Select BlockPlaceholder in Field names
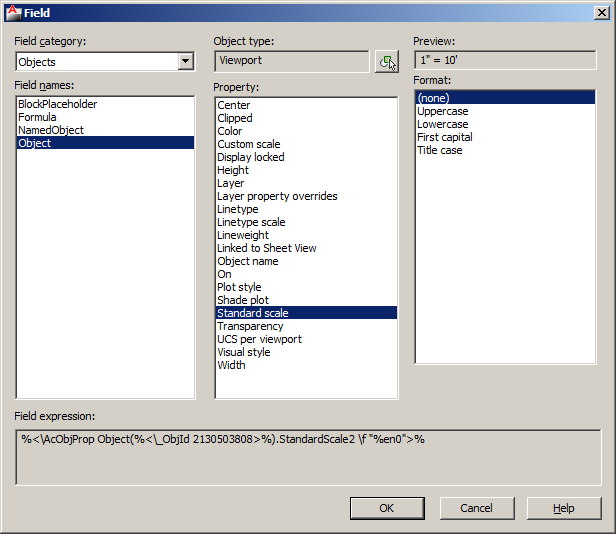Image resolution: width=616 pixels, height=534 pixels. click(105, 104)
